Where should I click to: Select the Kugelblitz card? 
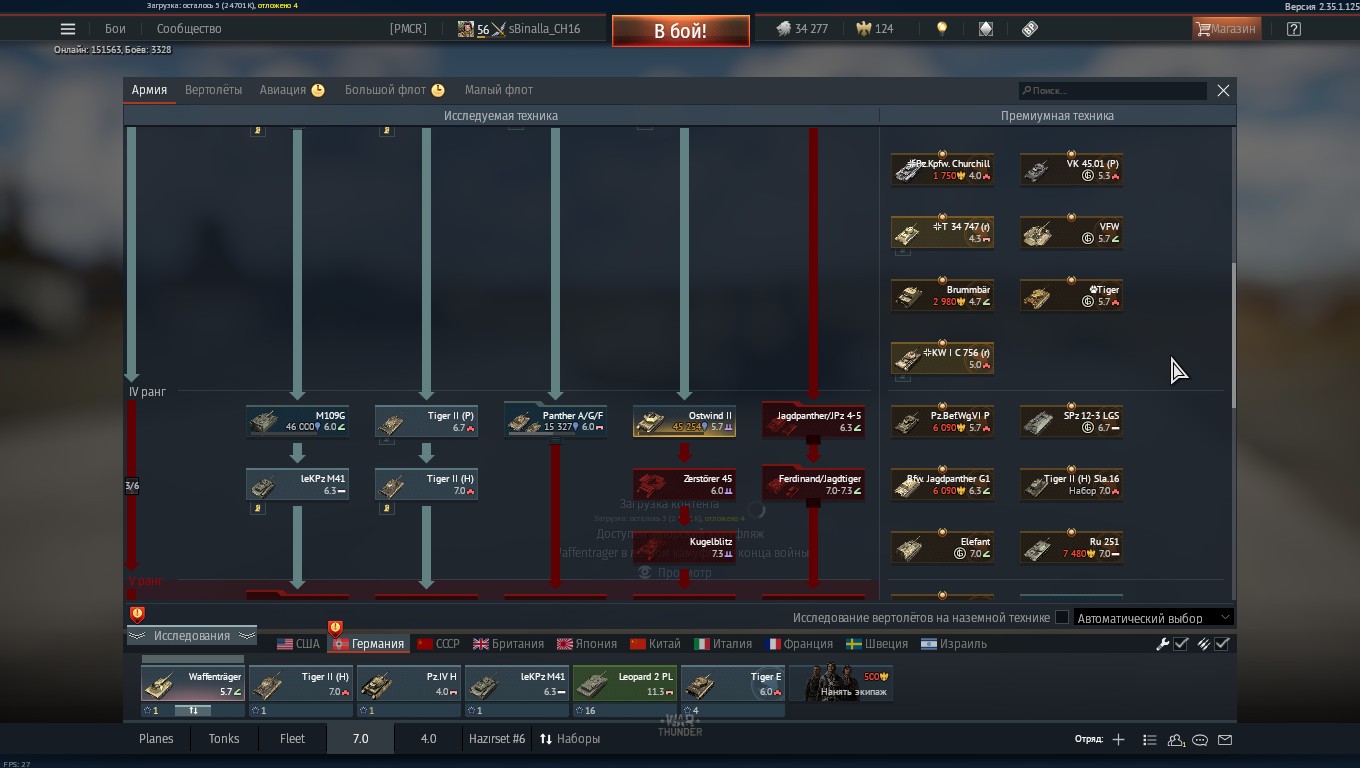click(x=684, y=547)
